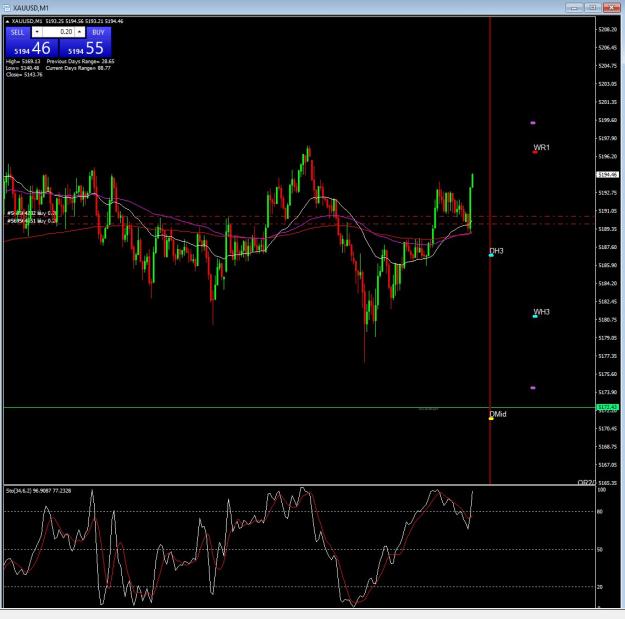Click the SELL button in one-click trading panel

click(x=18, y=32)
